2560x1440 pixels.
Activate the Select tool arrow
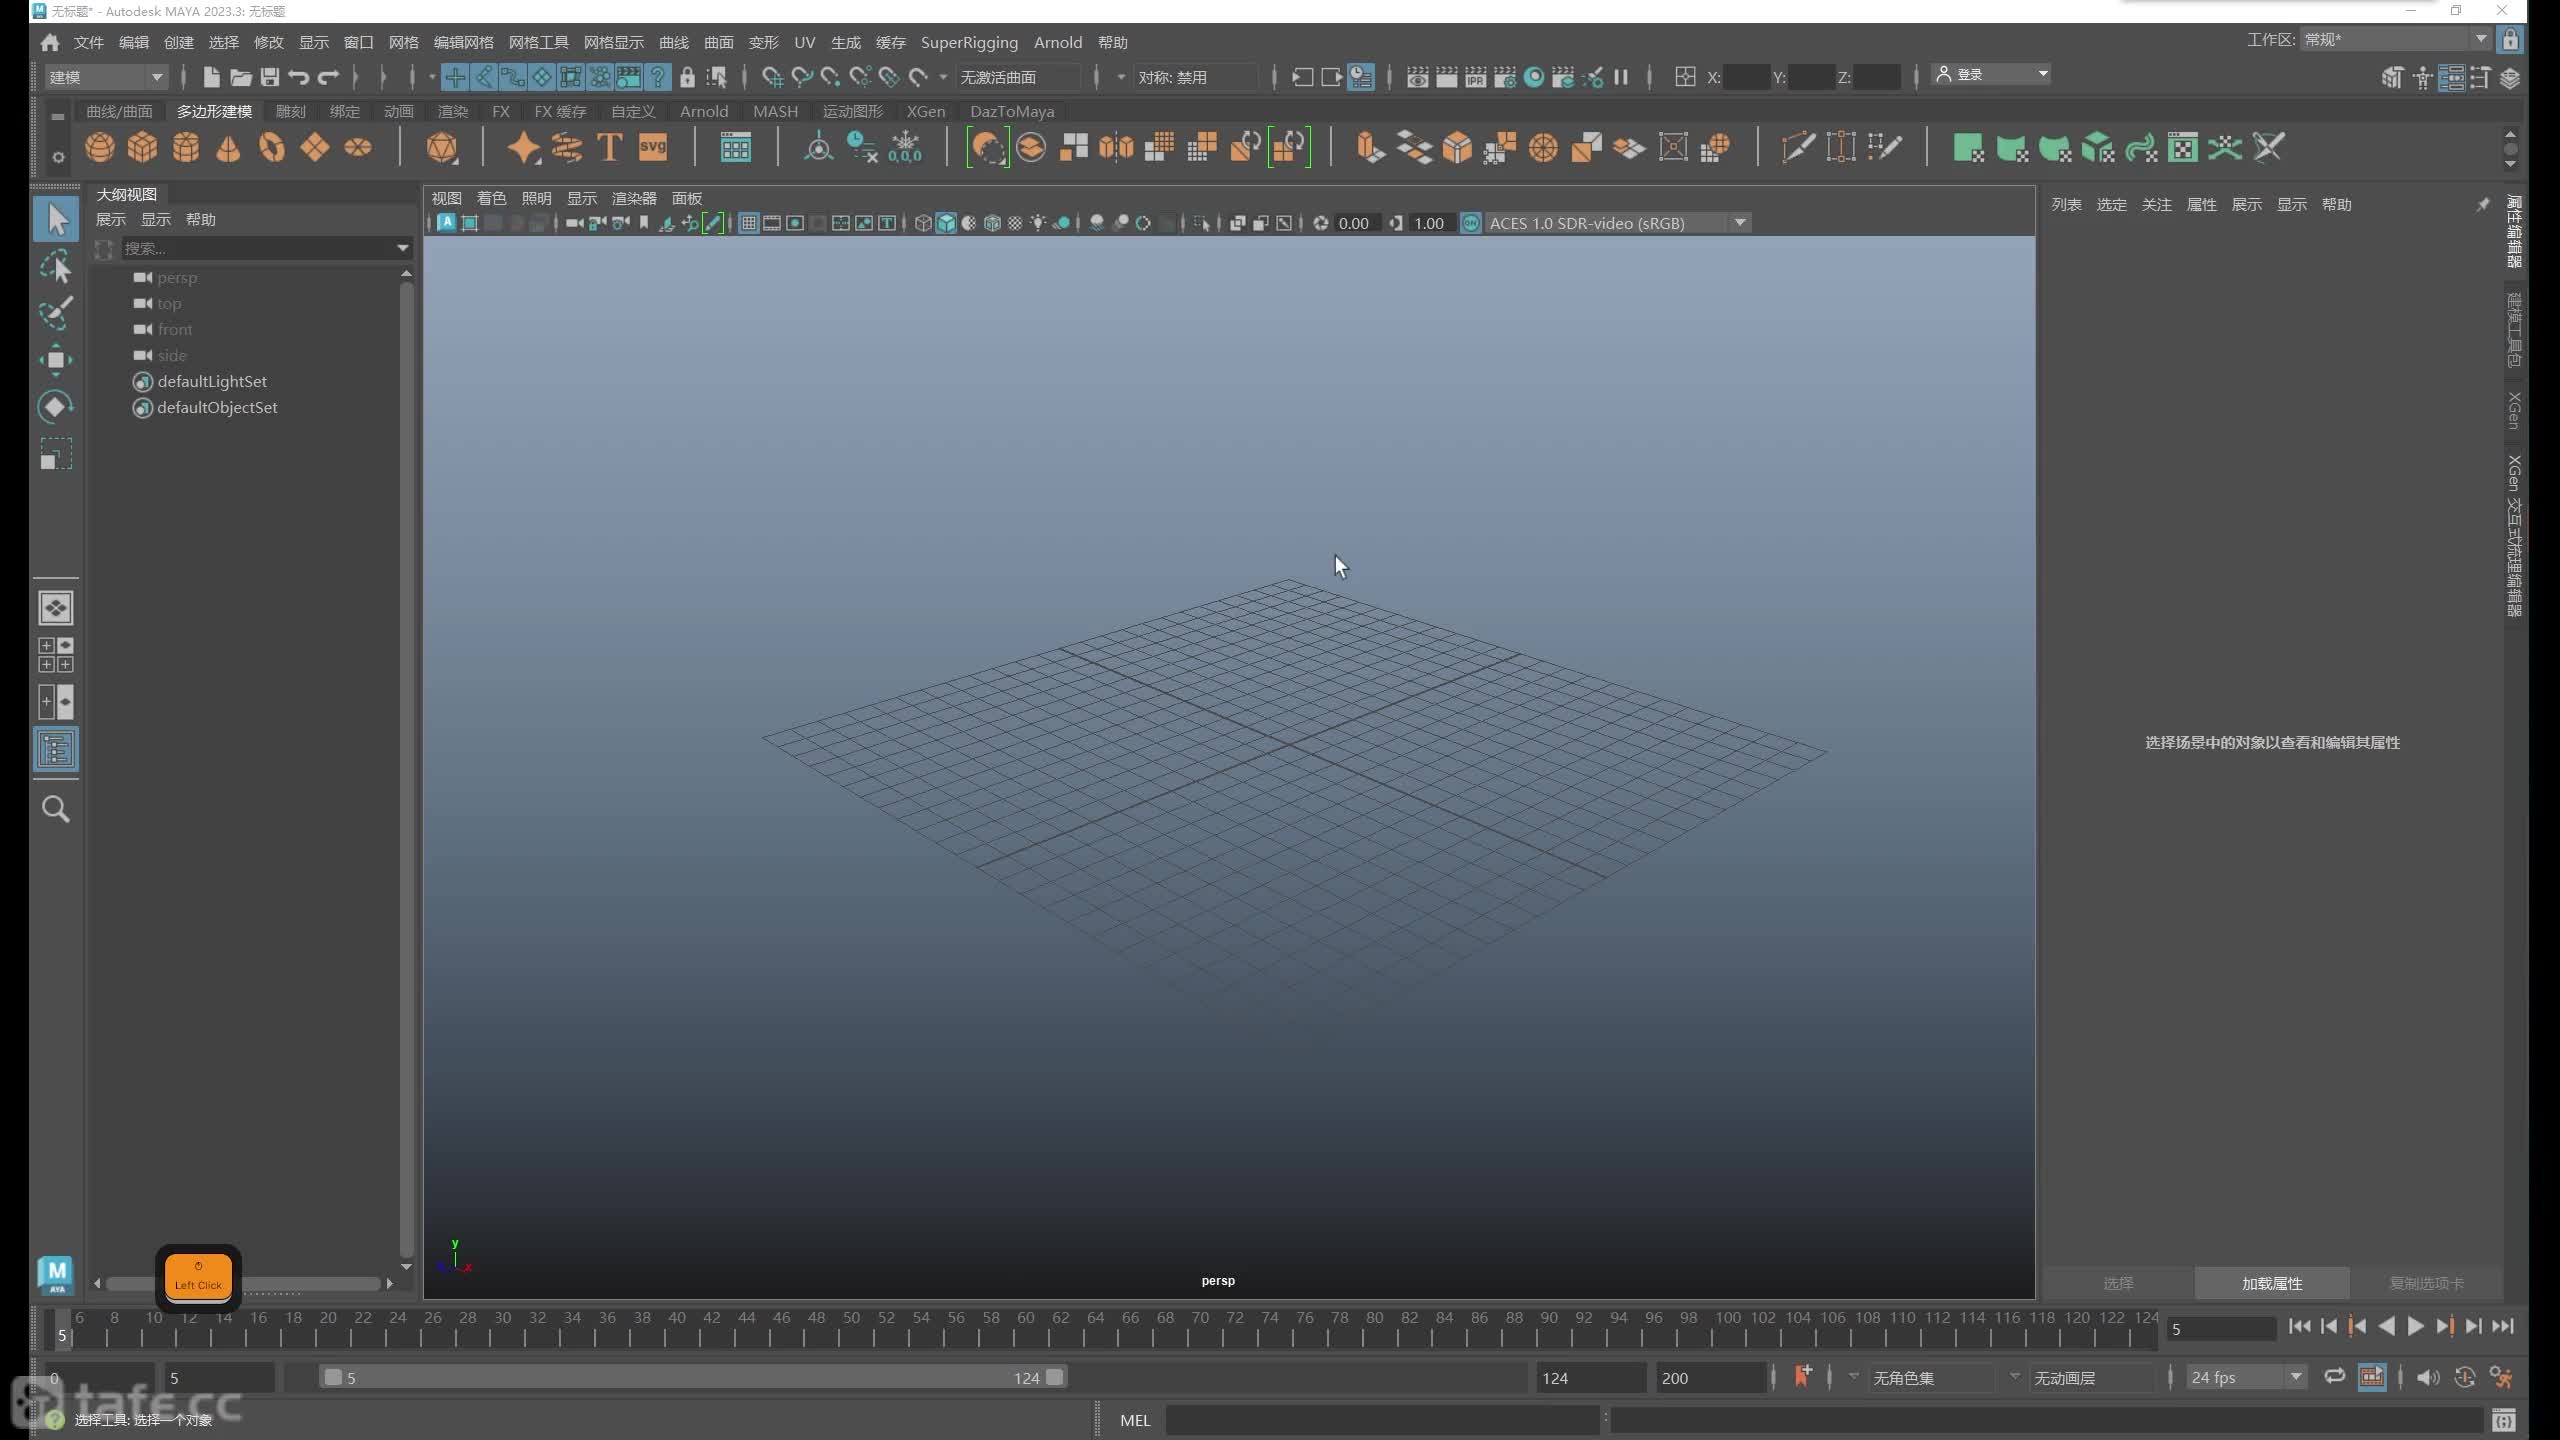point(56,220)
